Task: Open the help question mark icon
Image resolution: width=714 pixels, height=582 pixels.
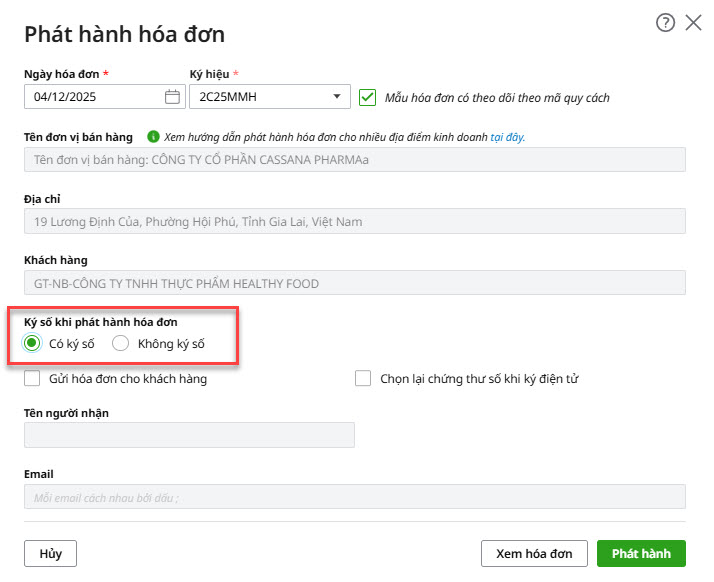Action: coord(665,23)
